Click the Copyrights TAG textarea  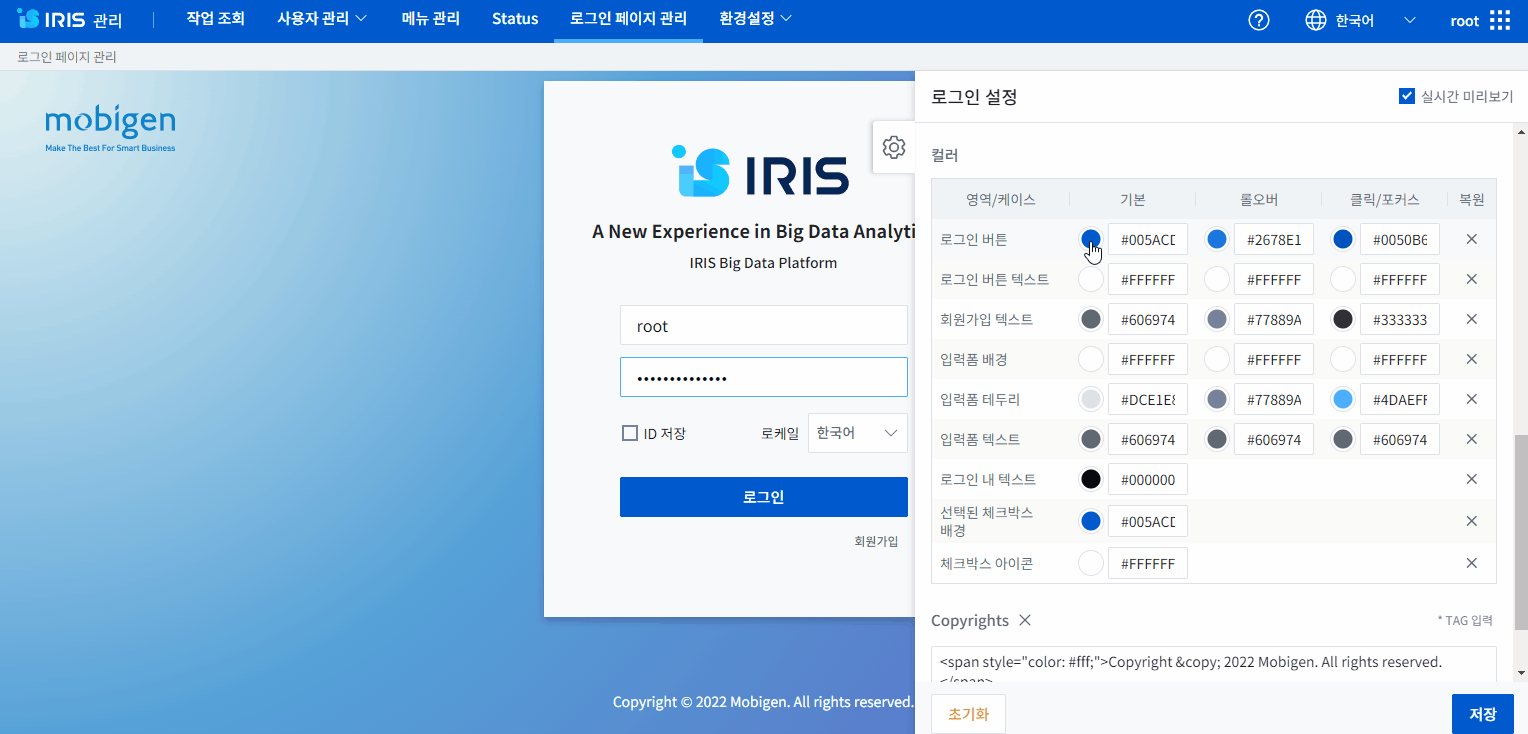pos(1213,665)
